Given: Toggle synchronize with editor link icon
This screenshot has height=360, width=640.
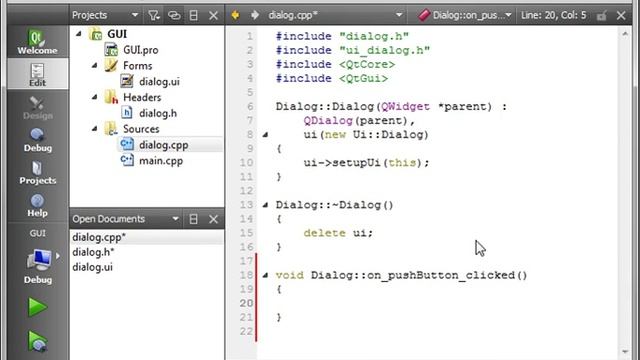Looking at the screenshot, I should 174,15.
